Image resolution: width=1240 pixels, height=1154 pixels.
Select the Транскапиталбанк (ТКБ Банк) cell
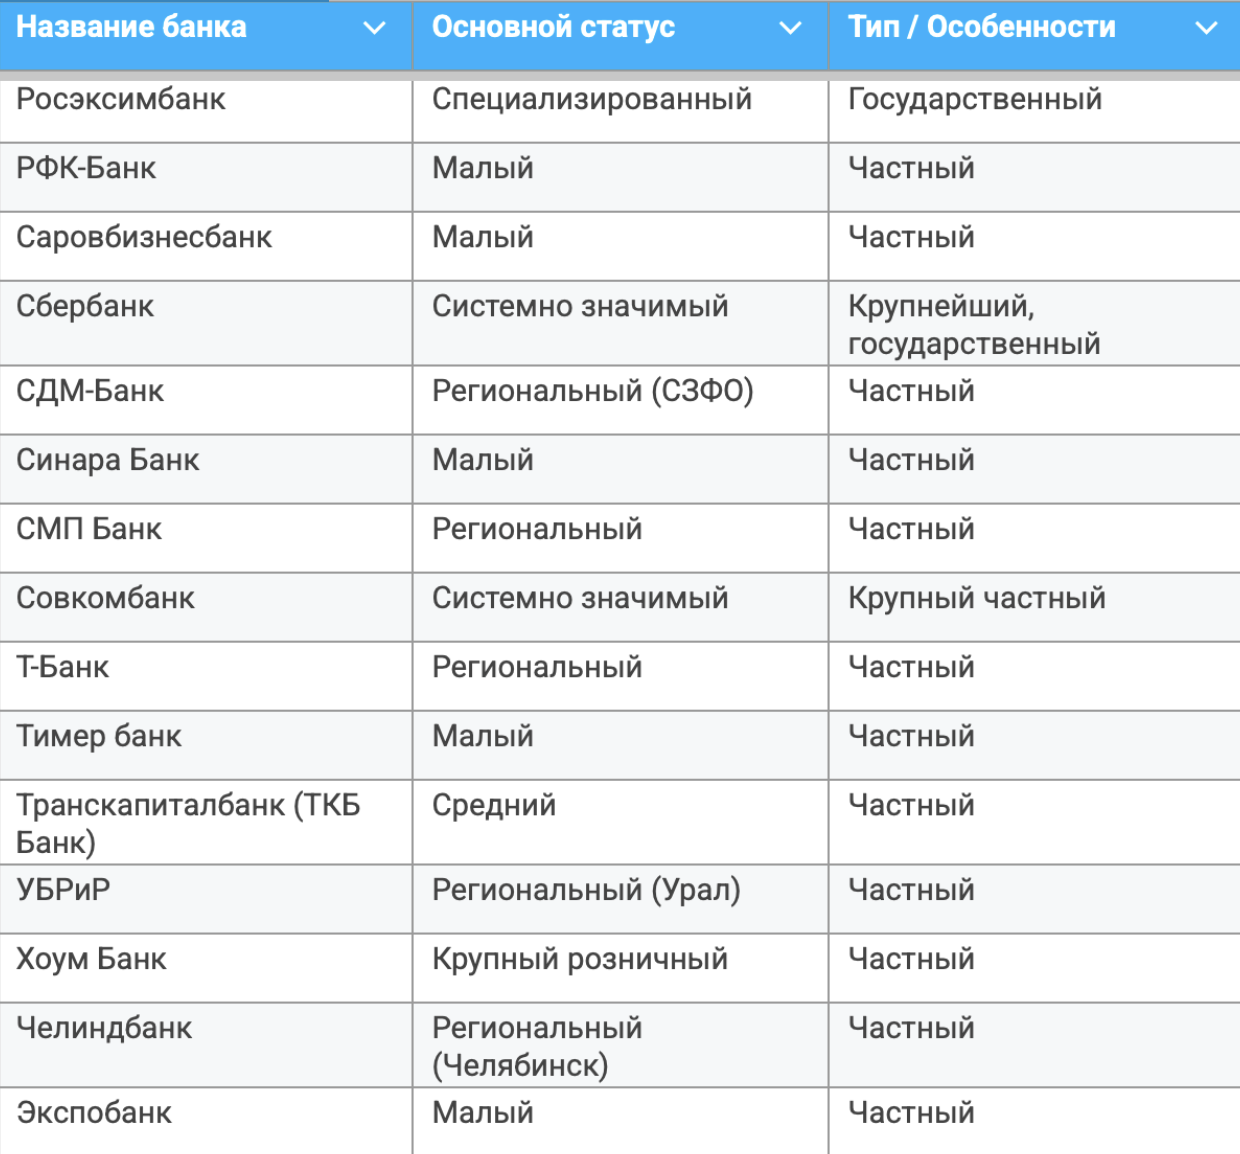click(188, 823)
